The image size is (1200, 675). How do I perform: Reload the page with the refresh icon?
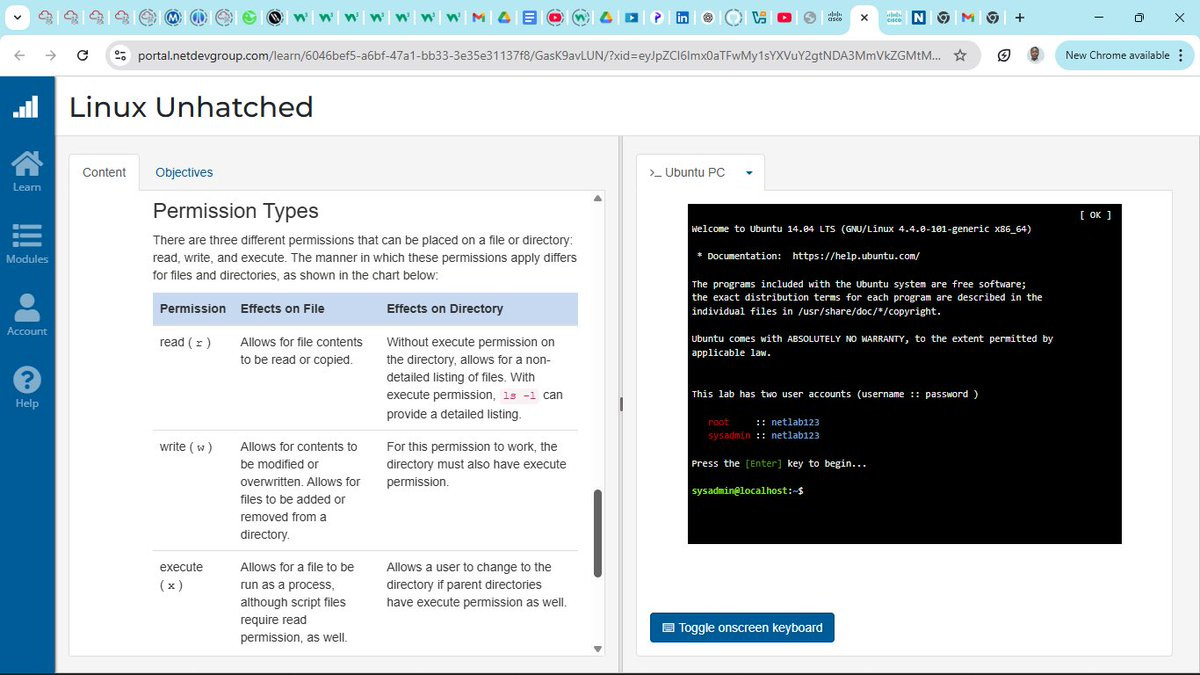coord(83,56)
